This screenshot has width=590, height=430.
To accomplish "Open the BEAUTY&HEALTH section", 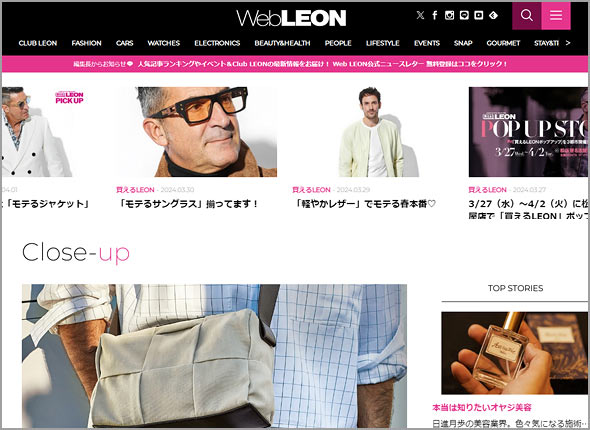I will pos(282,43).
